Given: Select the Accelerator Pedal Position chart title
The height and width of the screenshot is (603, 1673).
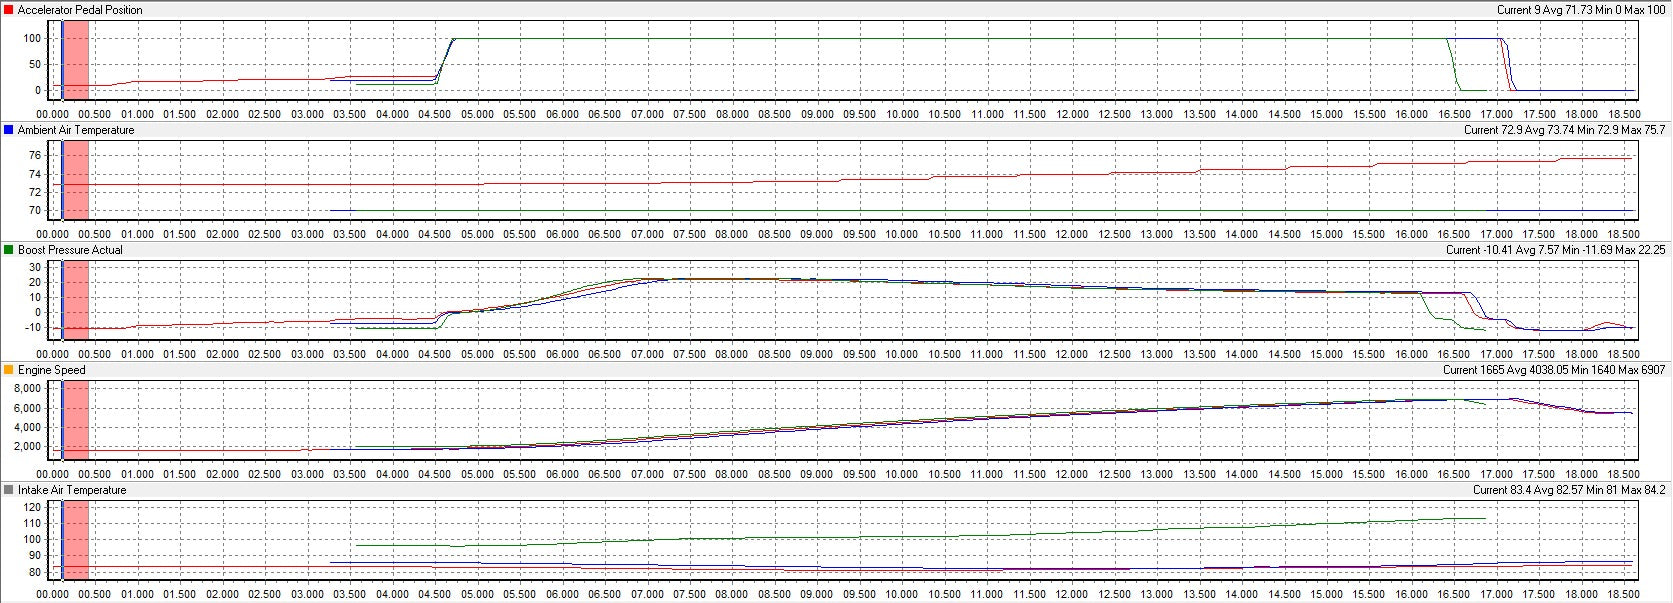Looking at the screenshot, I should click(80, 10).
